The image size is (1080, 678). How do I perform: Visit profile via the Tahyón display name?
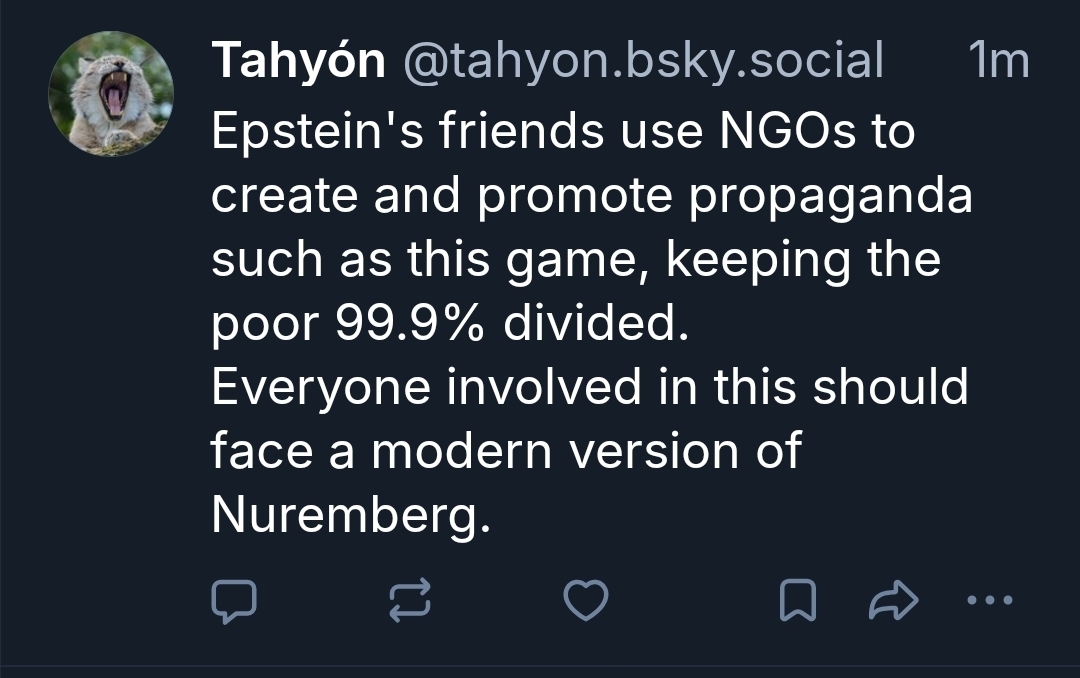click(298, 62)
